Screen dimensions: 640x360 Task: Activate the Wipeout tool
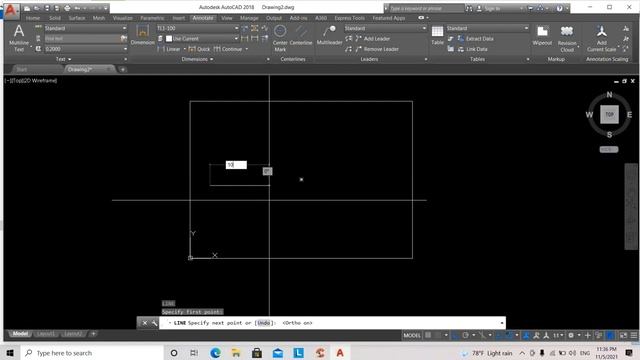click(542, 35)
